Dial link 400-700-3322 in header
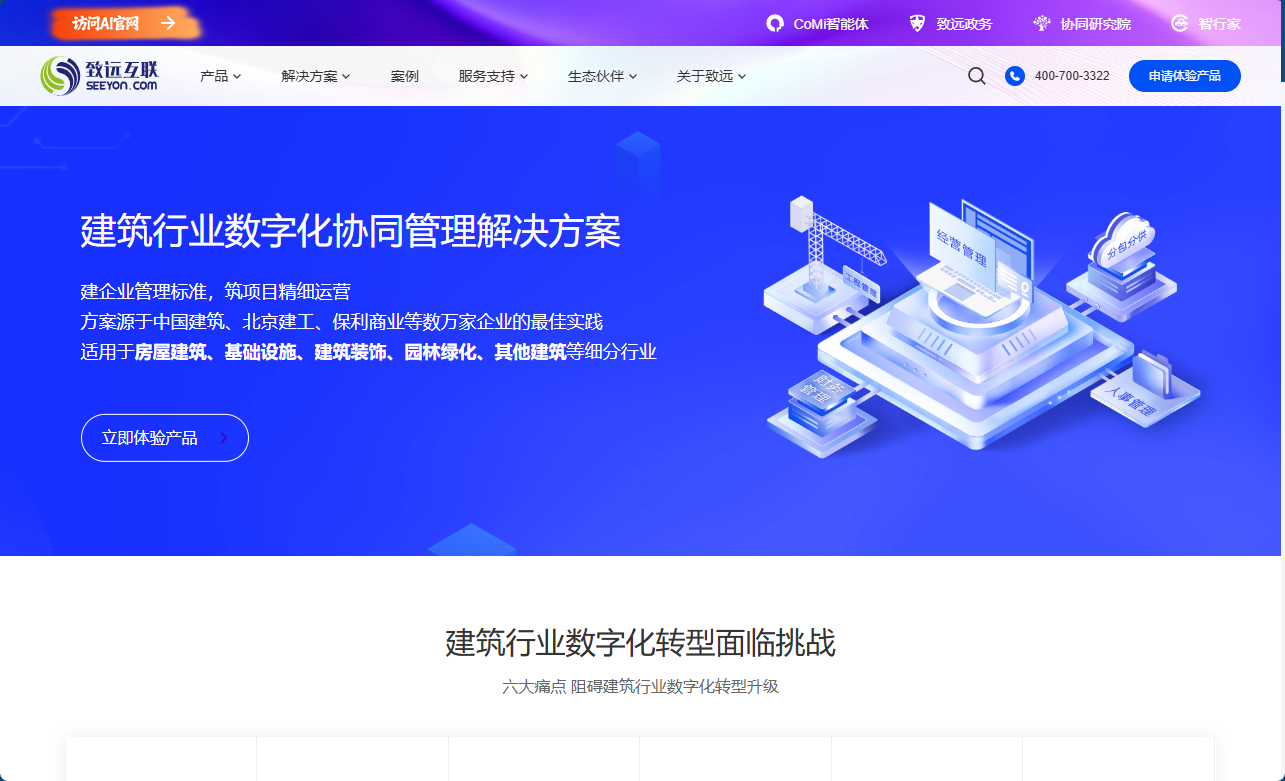 coord(1072,76)
